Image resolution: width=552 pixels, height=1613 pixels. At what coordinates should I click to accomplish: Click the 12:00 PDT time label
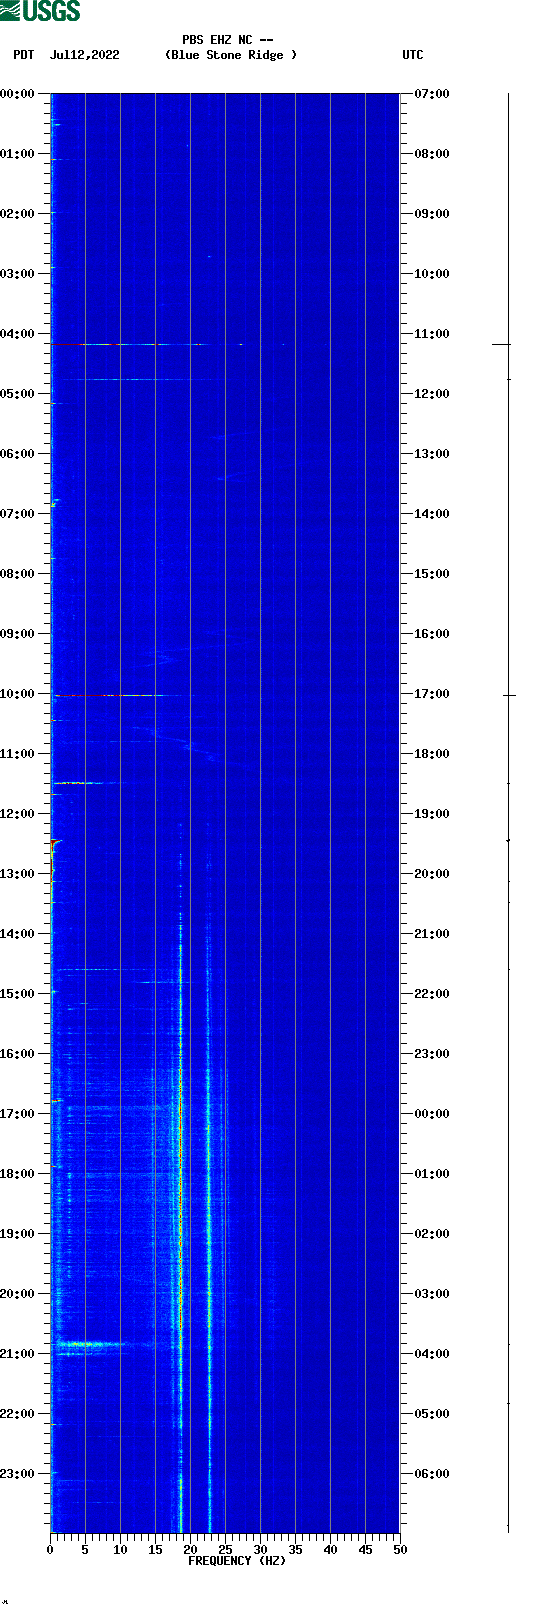[x=18, y=814]
